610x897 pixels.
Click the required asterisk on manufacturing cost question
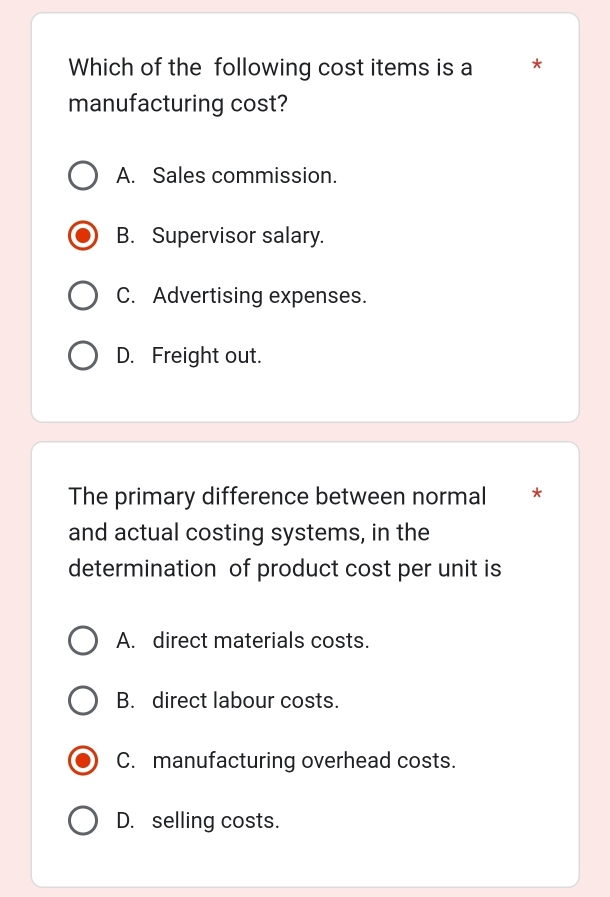tap(537, 67)
